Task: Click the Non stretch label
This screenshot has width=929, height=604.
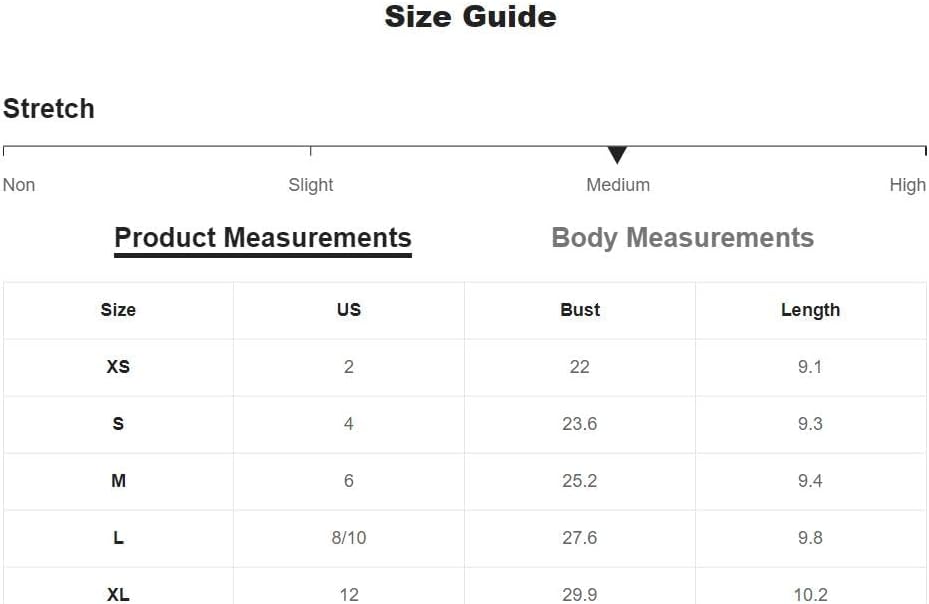Action: coord(19,185)
